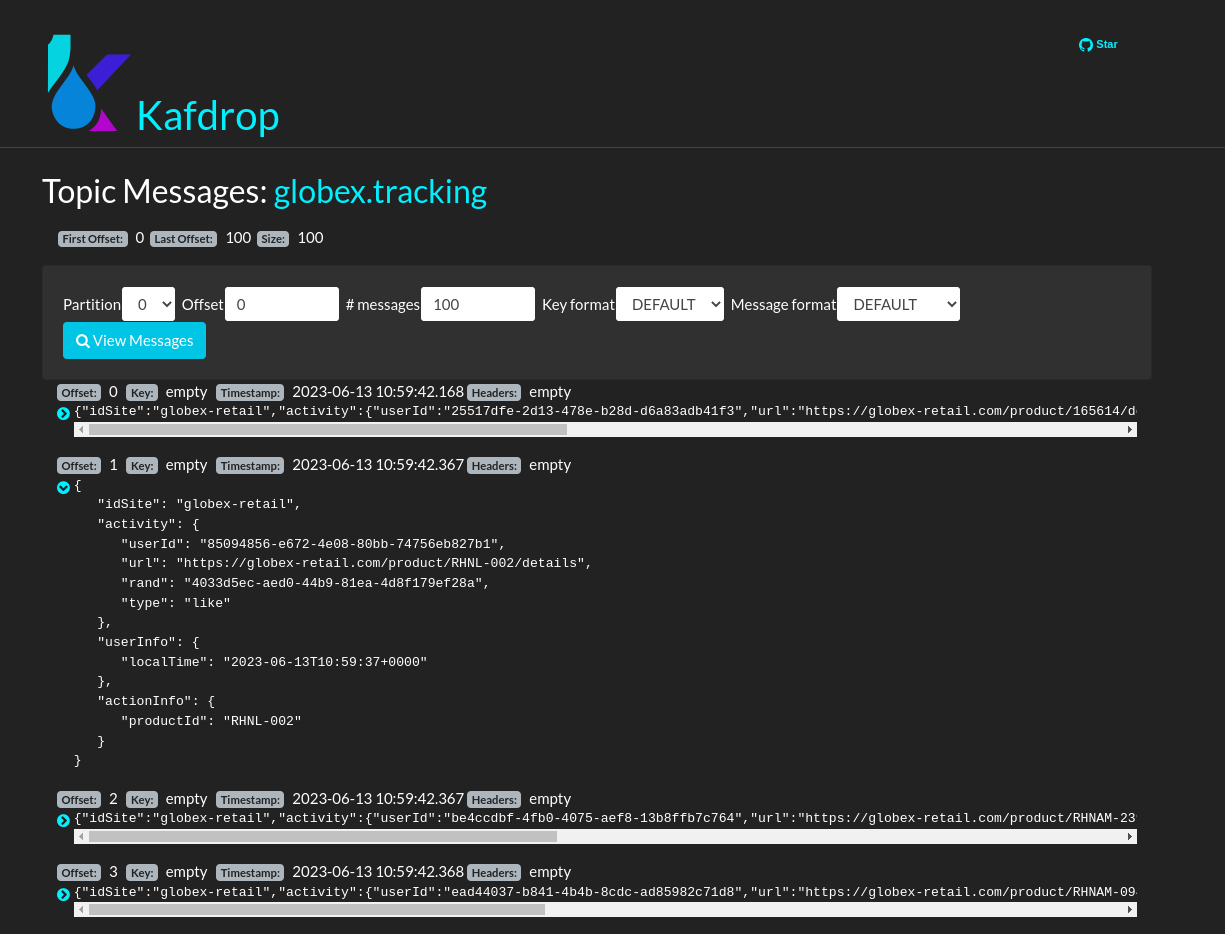
Task: Click the "localTime" value line
Action: (274, 662)
